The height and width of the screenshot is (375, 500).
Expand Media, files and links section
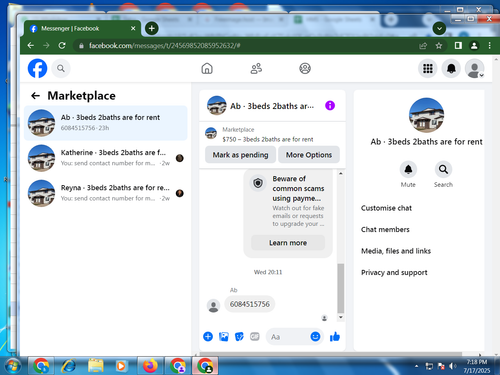[x=396, y=251]
